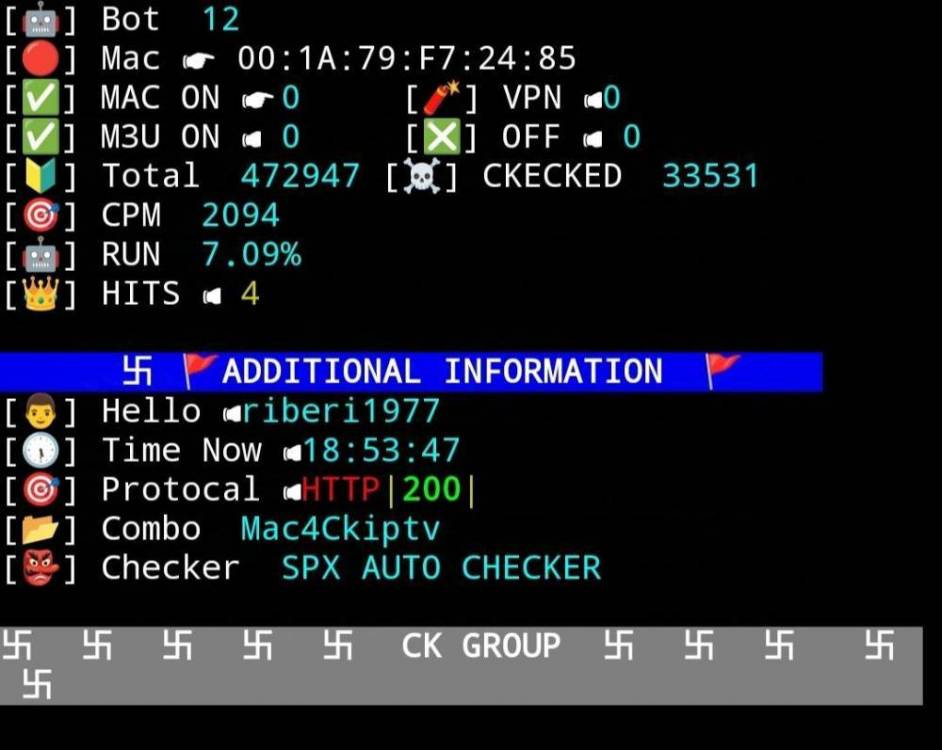Click the CPM value 2094
The width and height of the screenshot is (942, 750).
point(240,215)
